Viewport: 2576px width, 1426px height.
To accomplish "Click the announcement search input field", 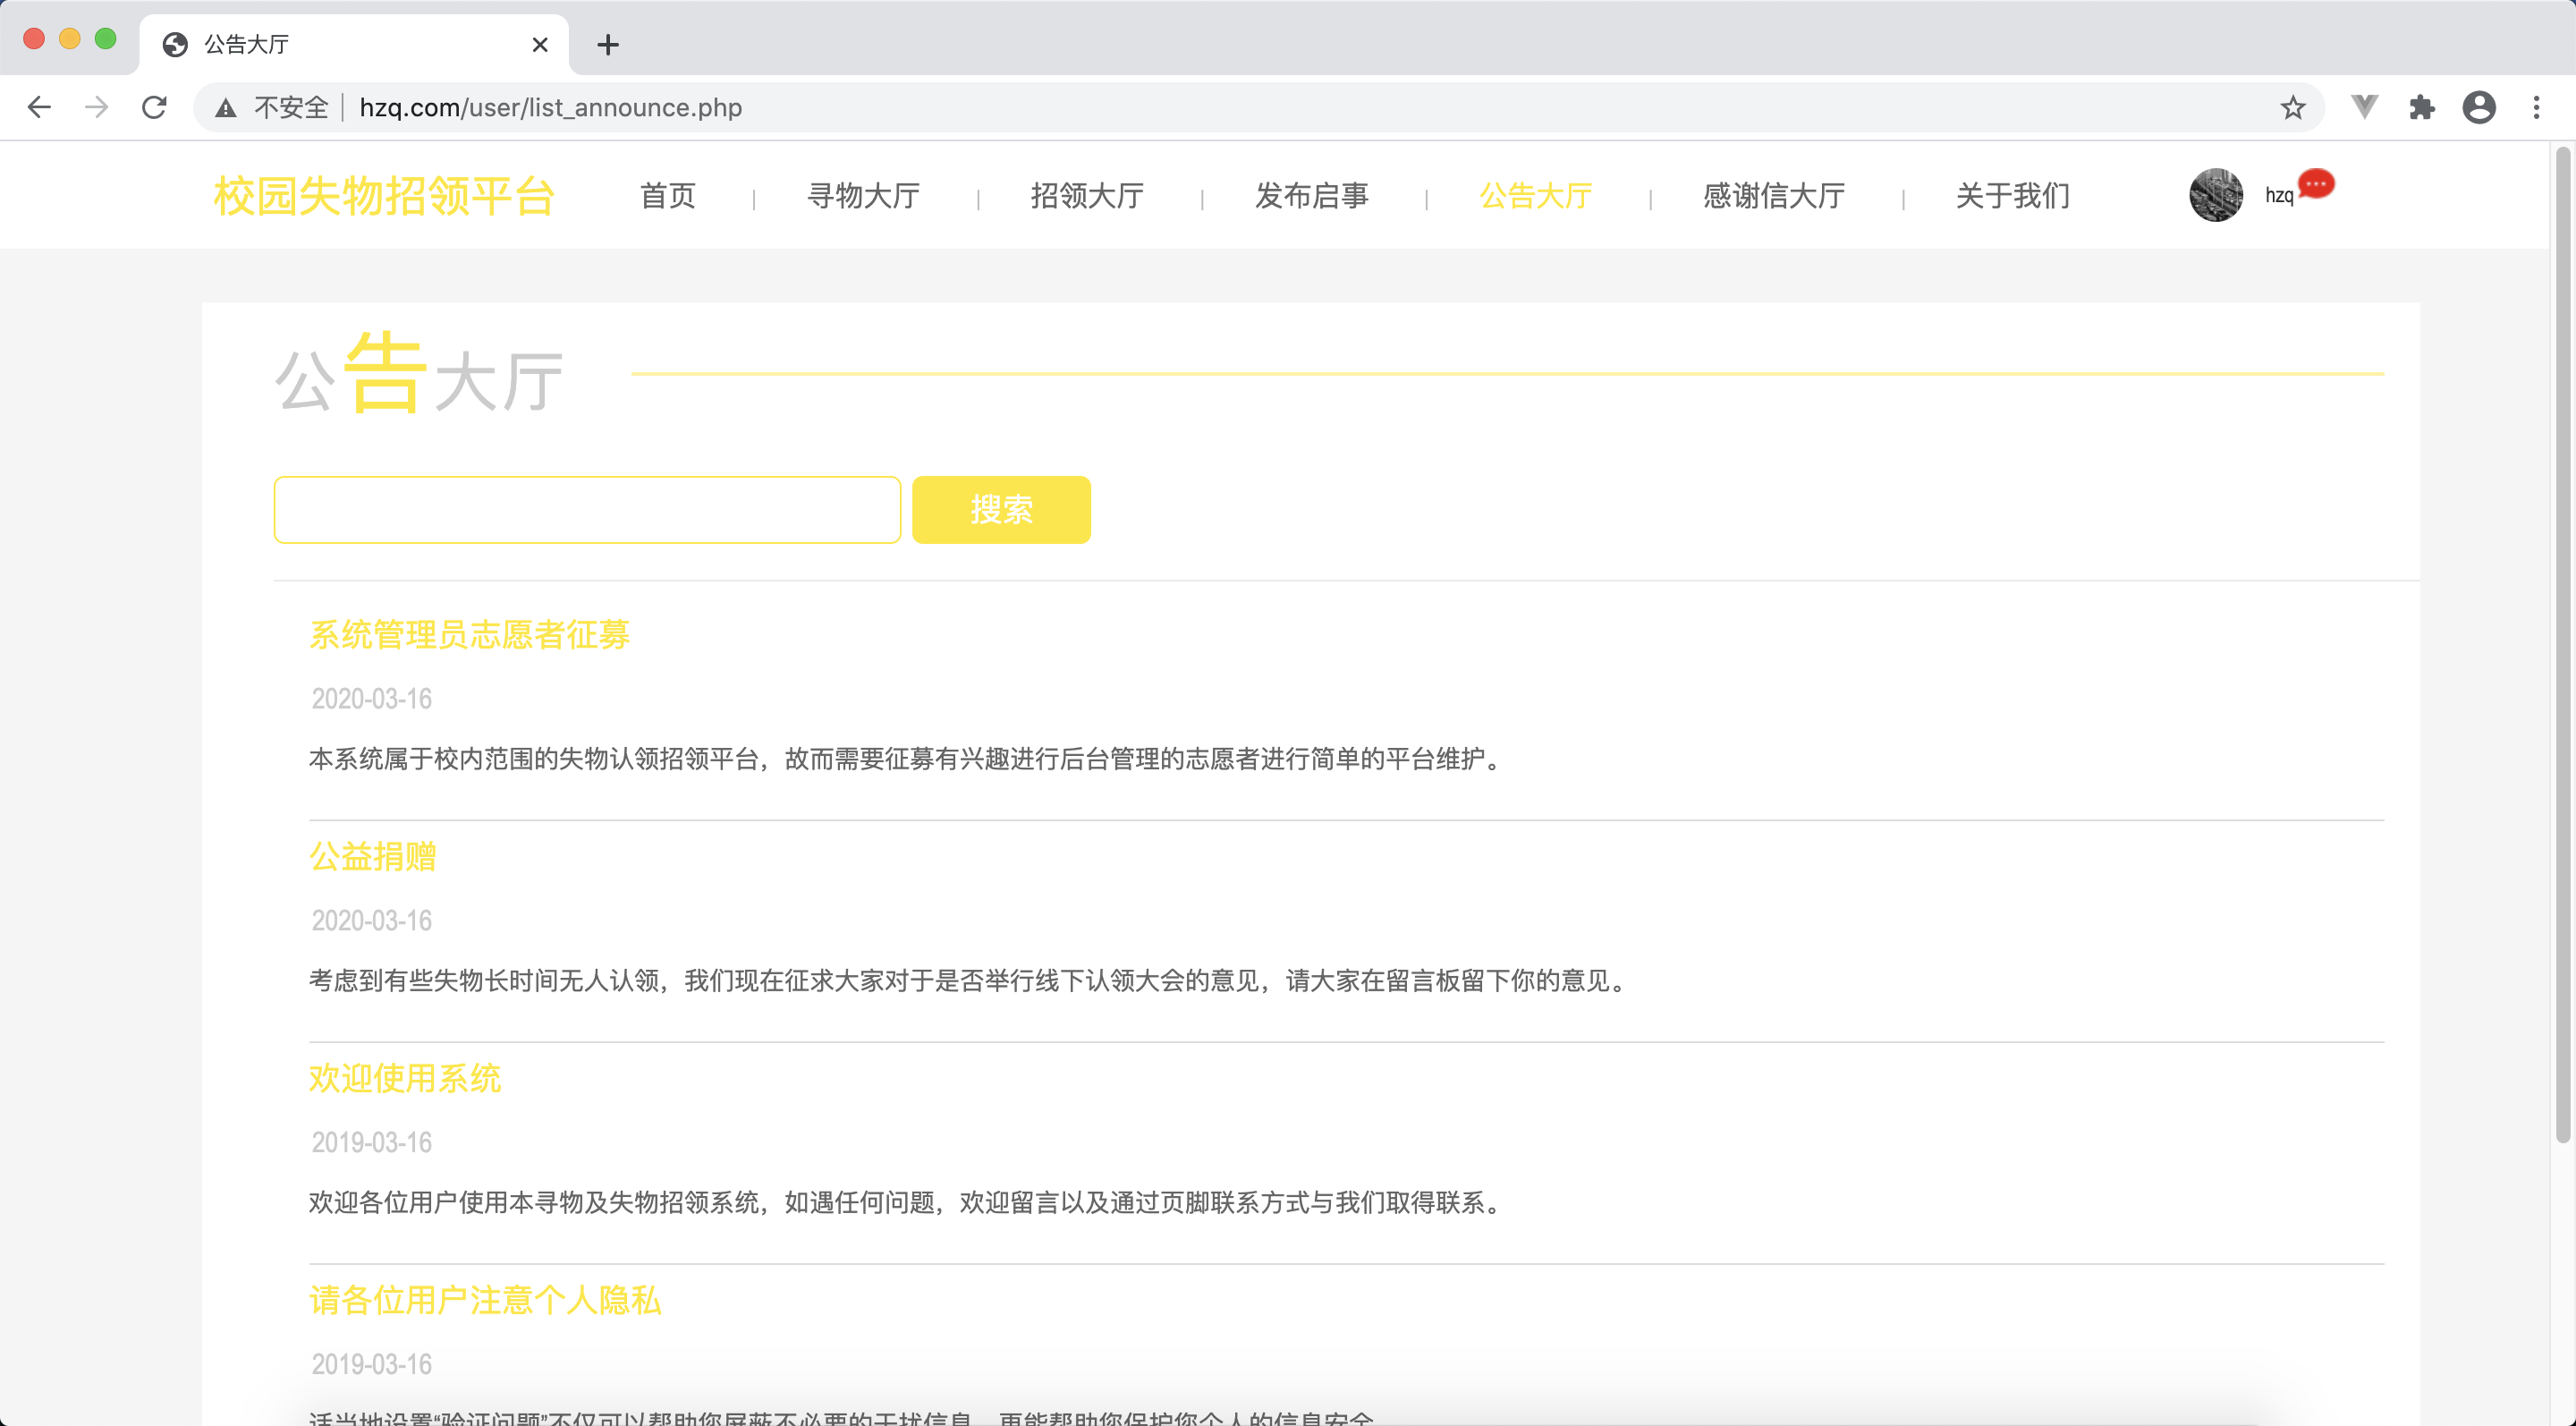I will pos(588,510).
